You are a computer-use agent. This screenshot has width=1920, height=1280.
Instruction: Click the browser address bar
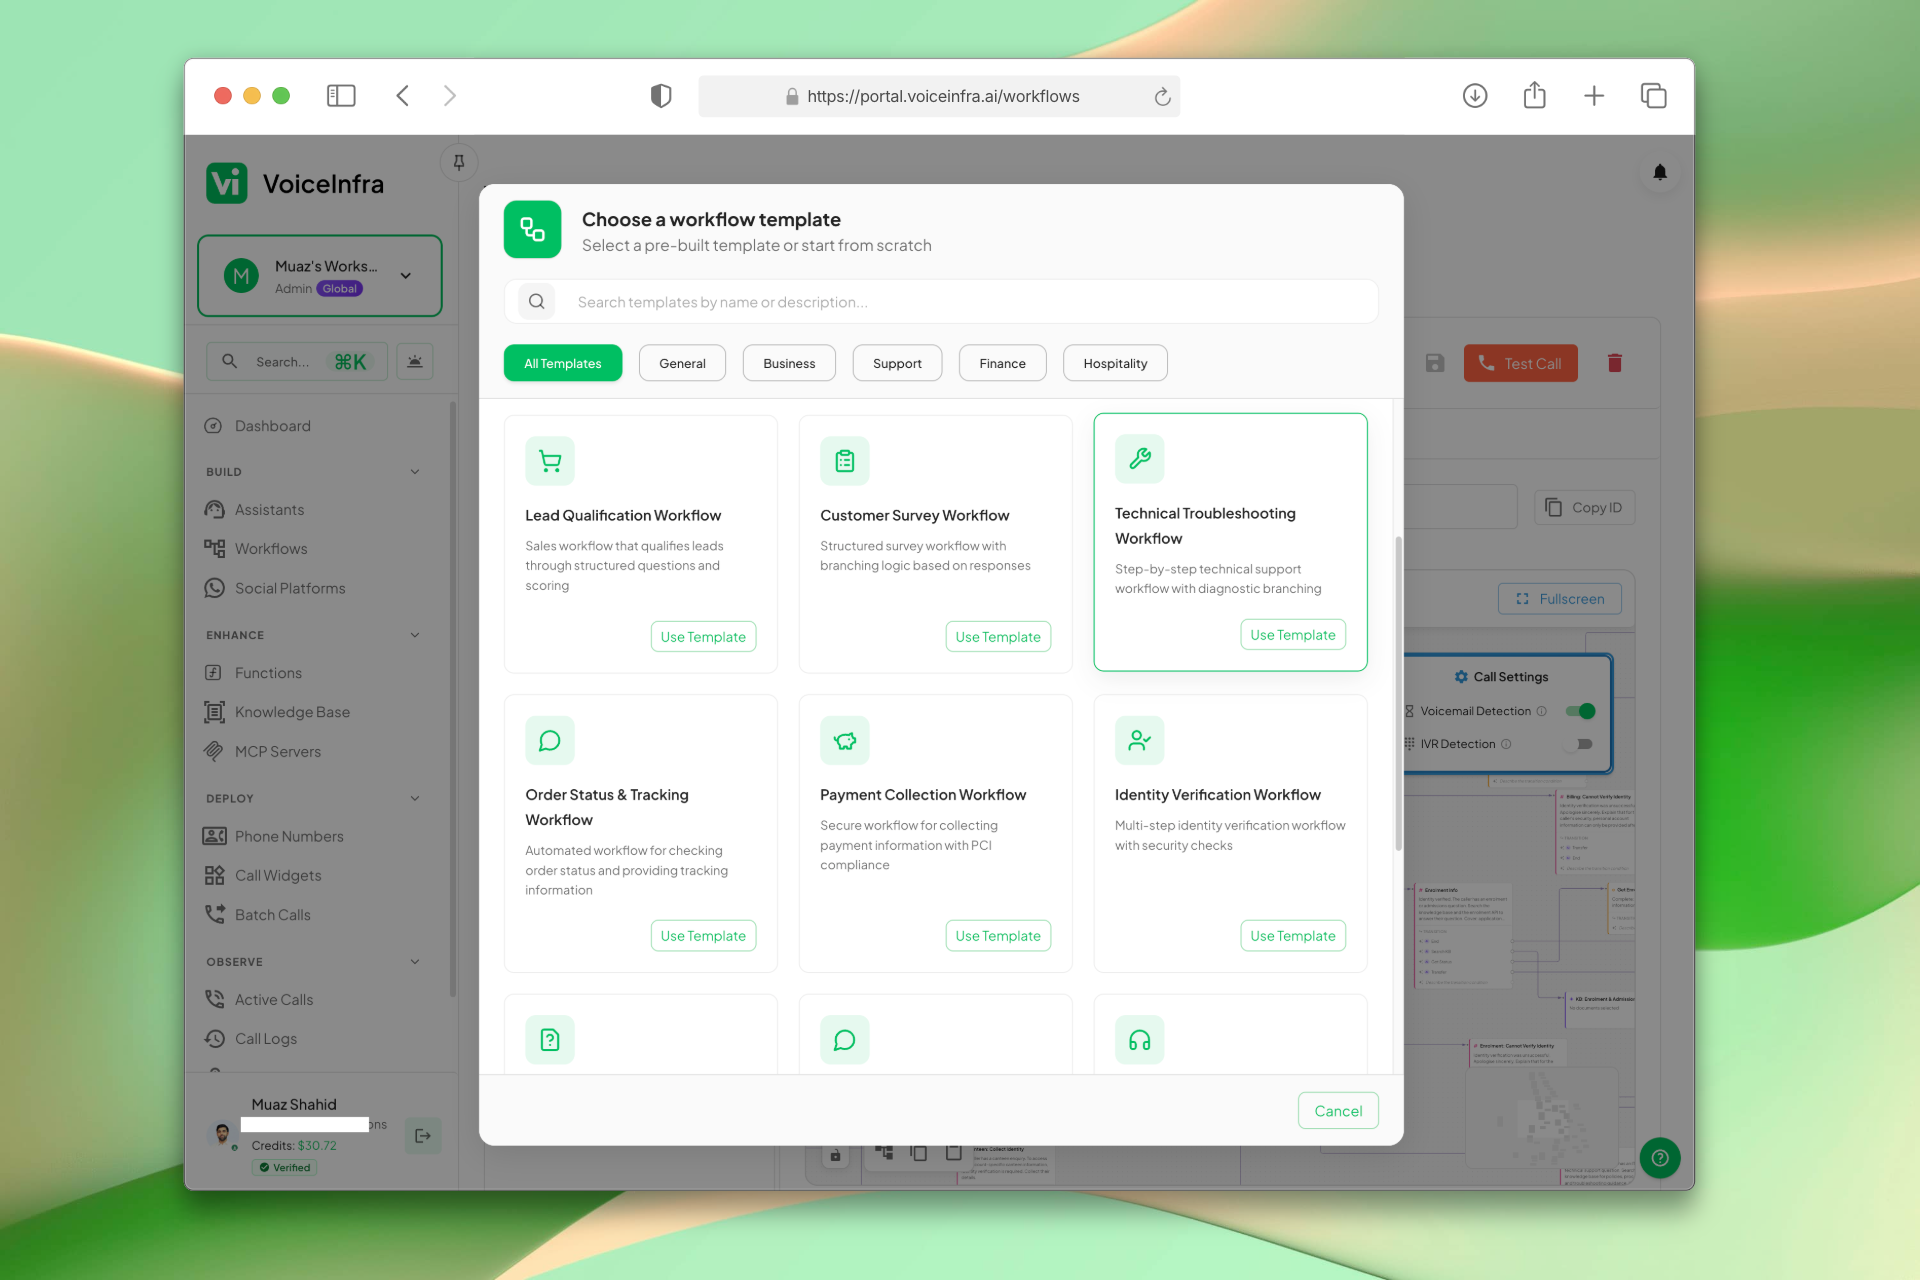(x=939, y=96)
